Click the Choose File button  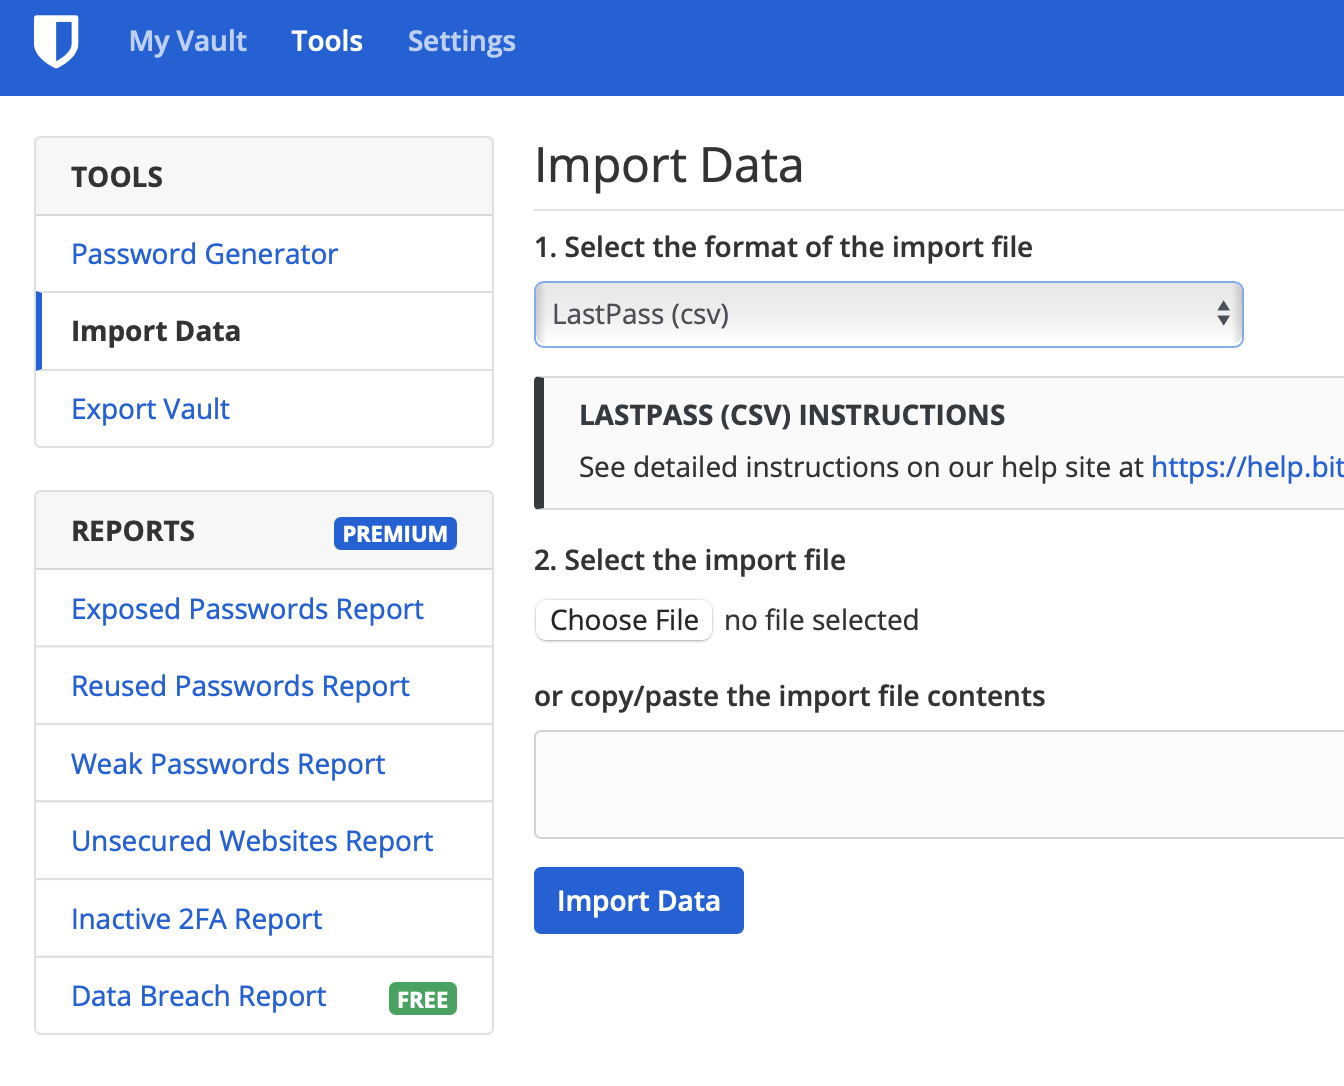pyautogui.click(x=624, y=620)
